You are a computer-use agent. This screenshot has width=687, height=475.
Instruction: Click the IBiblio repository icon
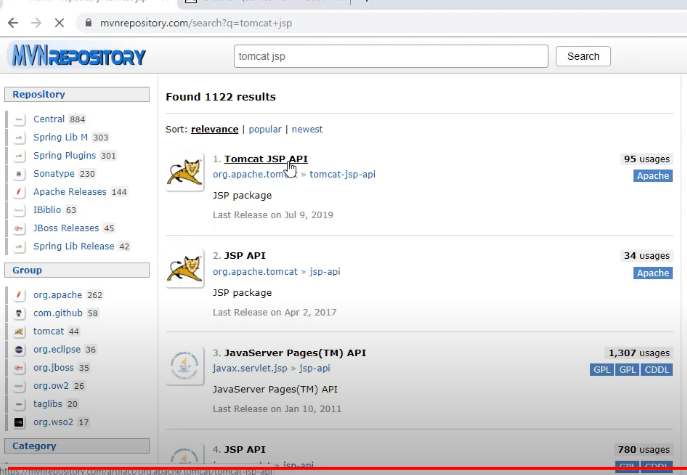(19, 210)
